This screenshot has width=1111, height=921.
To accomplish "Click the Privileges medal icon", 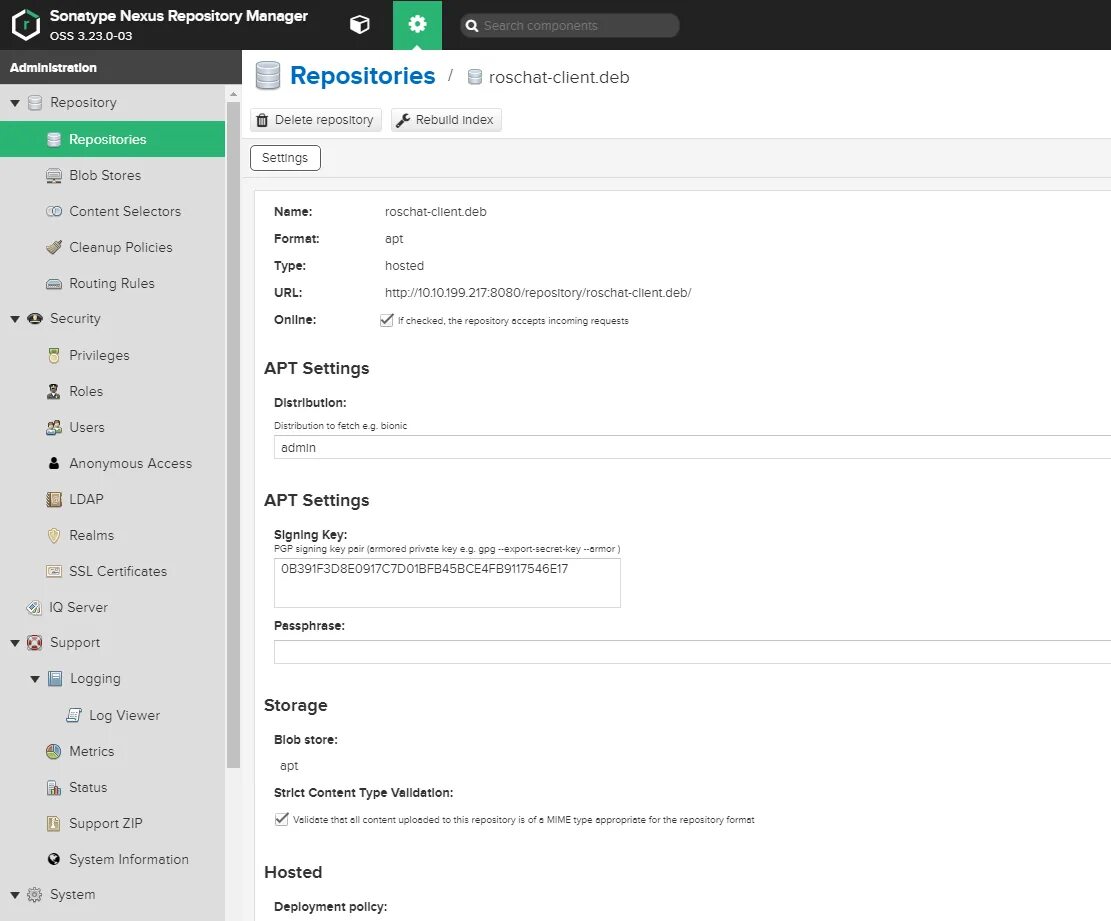I will (x=54, y=356).
